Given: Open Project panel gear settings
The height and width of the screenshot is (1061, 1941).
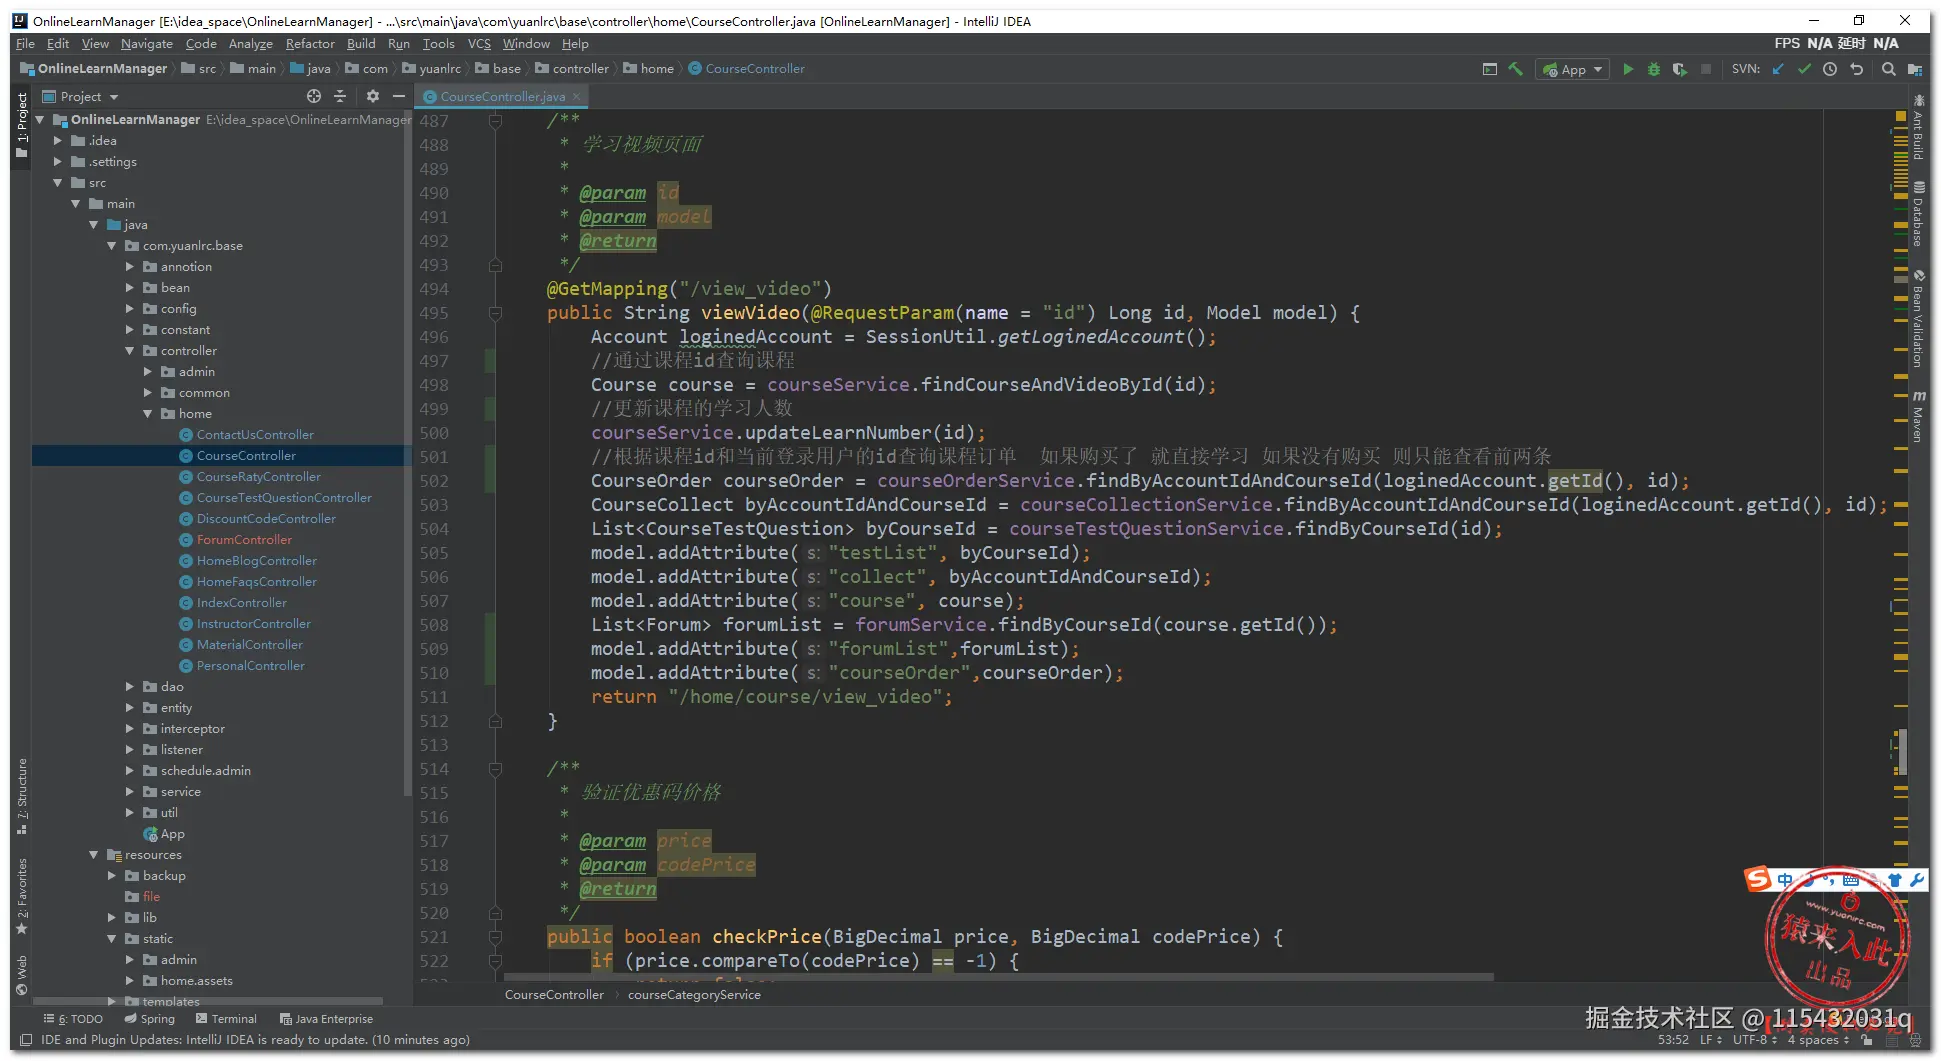Looking at the screenshot, I should [372, 96].
